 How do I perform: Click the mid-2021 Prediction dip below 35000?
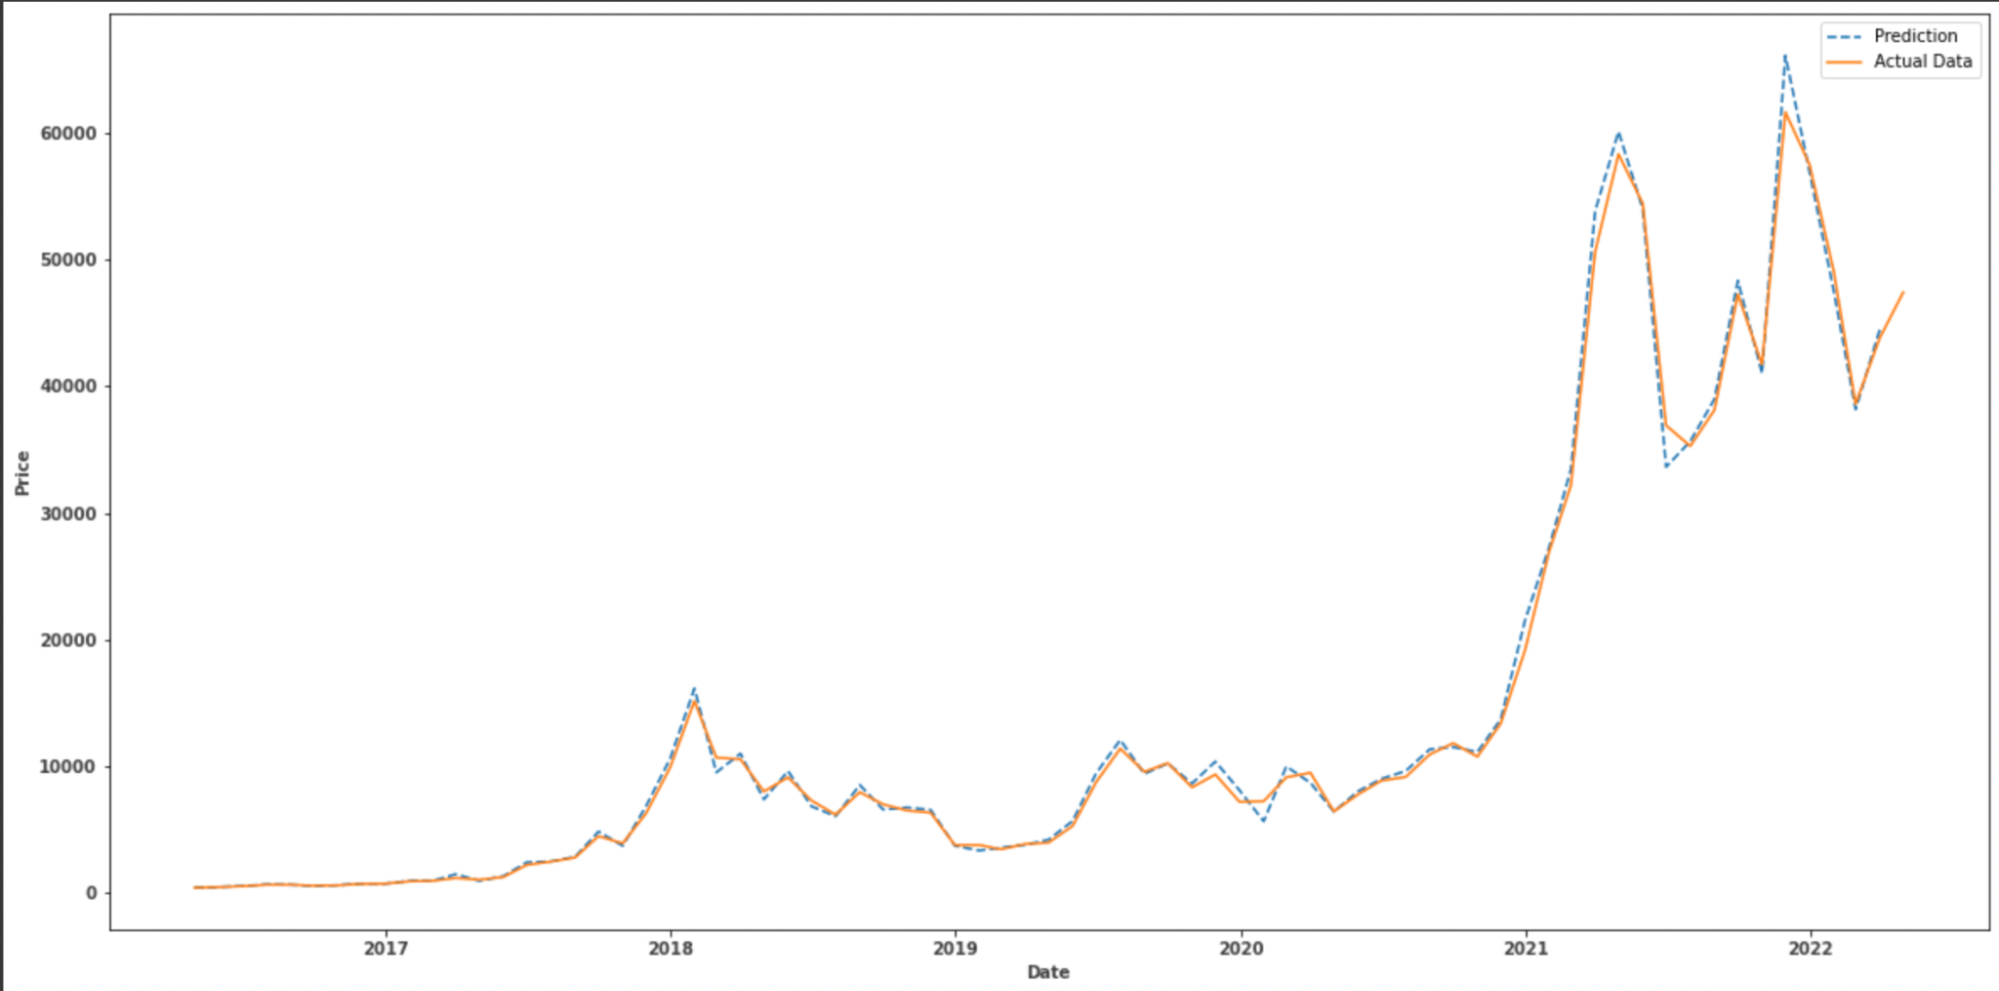1666,466
